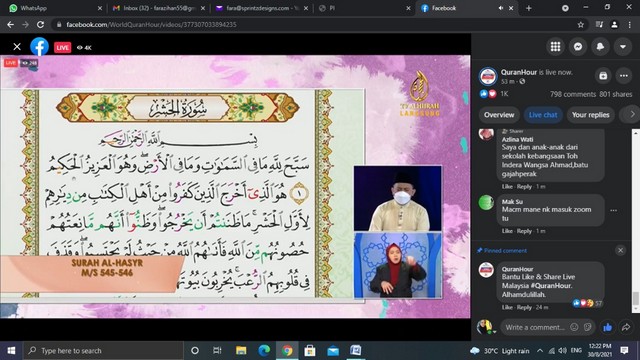
Task: Like Mak Su's comment
Action: [507, 231]
